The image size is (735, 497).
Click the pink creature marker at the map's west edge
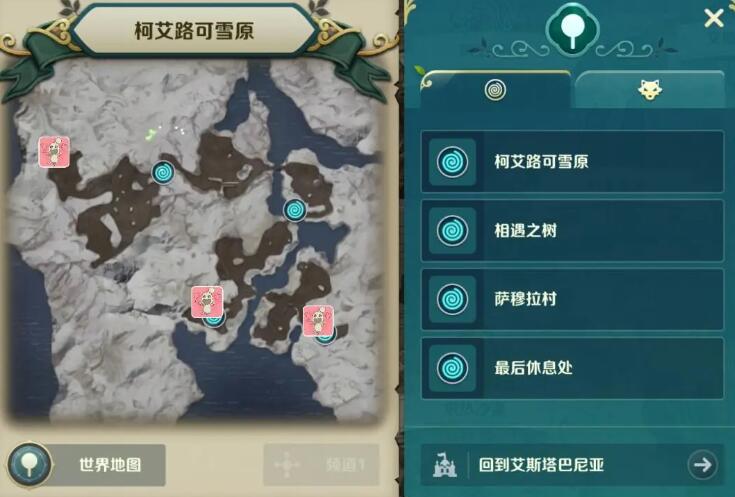click(x=54, y=151)
